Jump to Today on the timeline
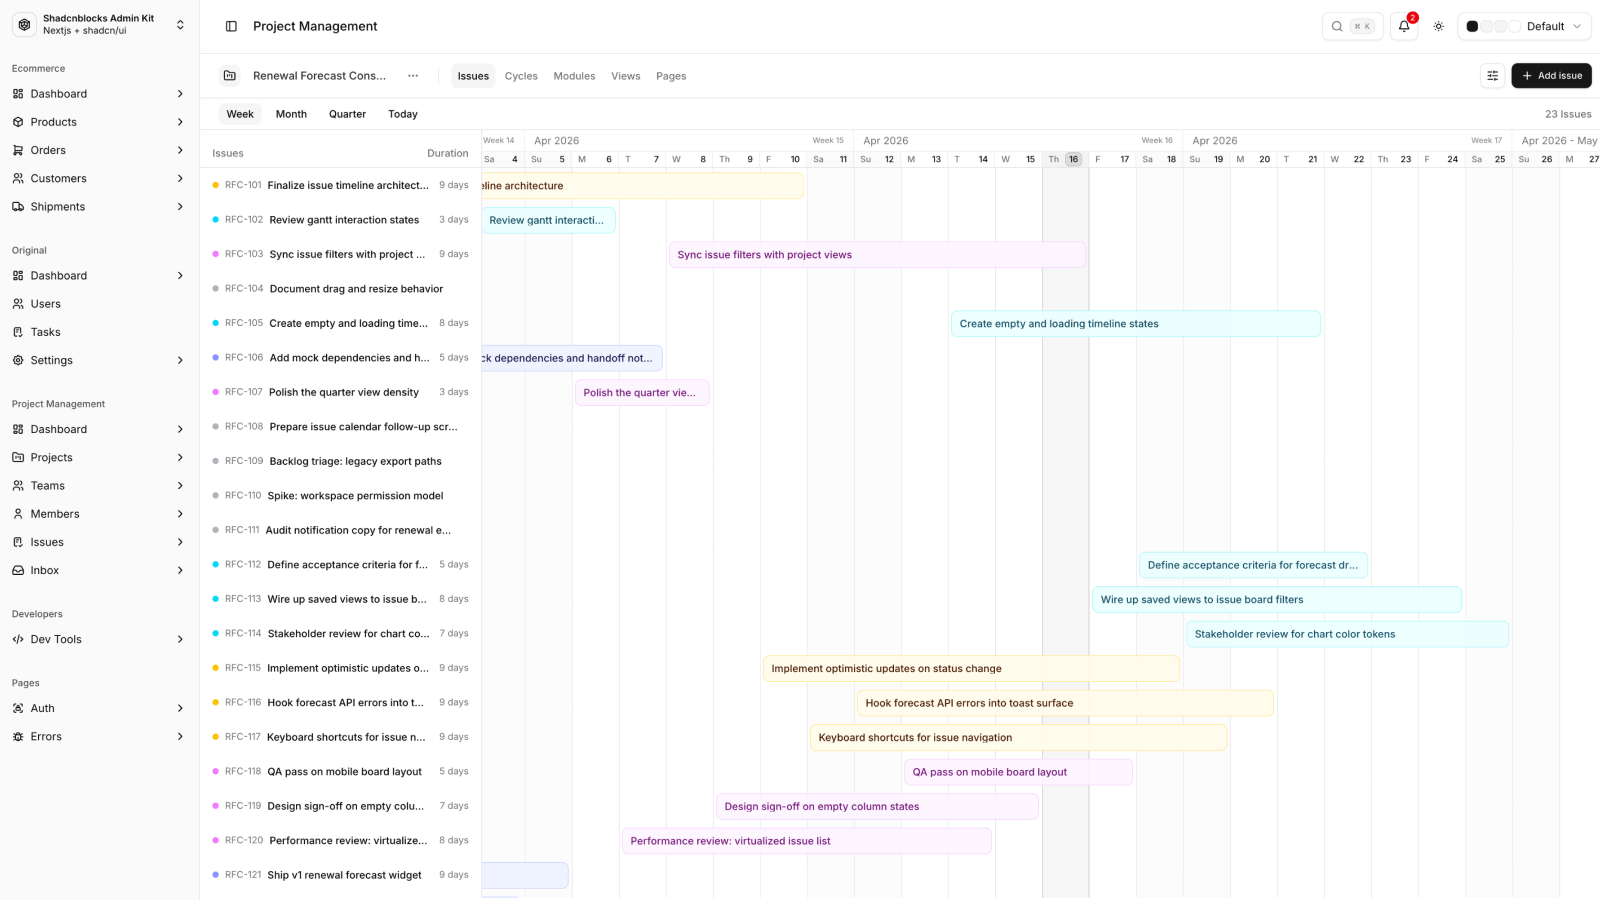The height and width of the screenshot is (900, 1600). [403, 114]
